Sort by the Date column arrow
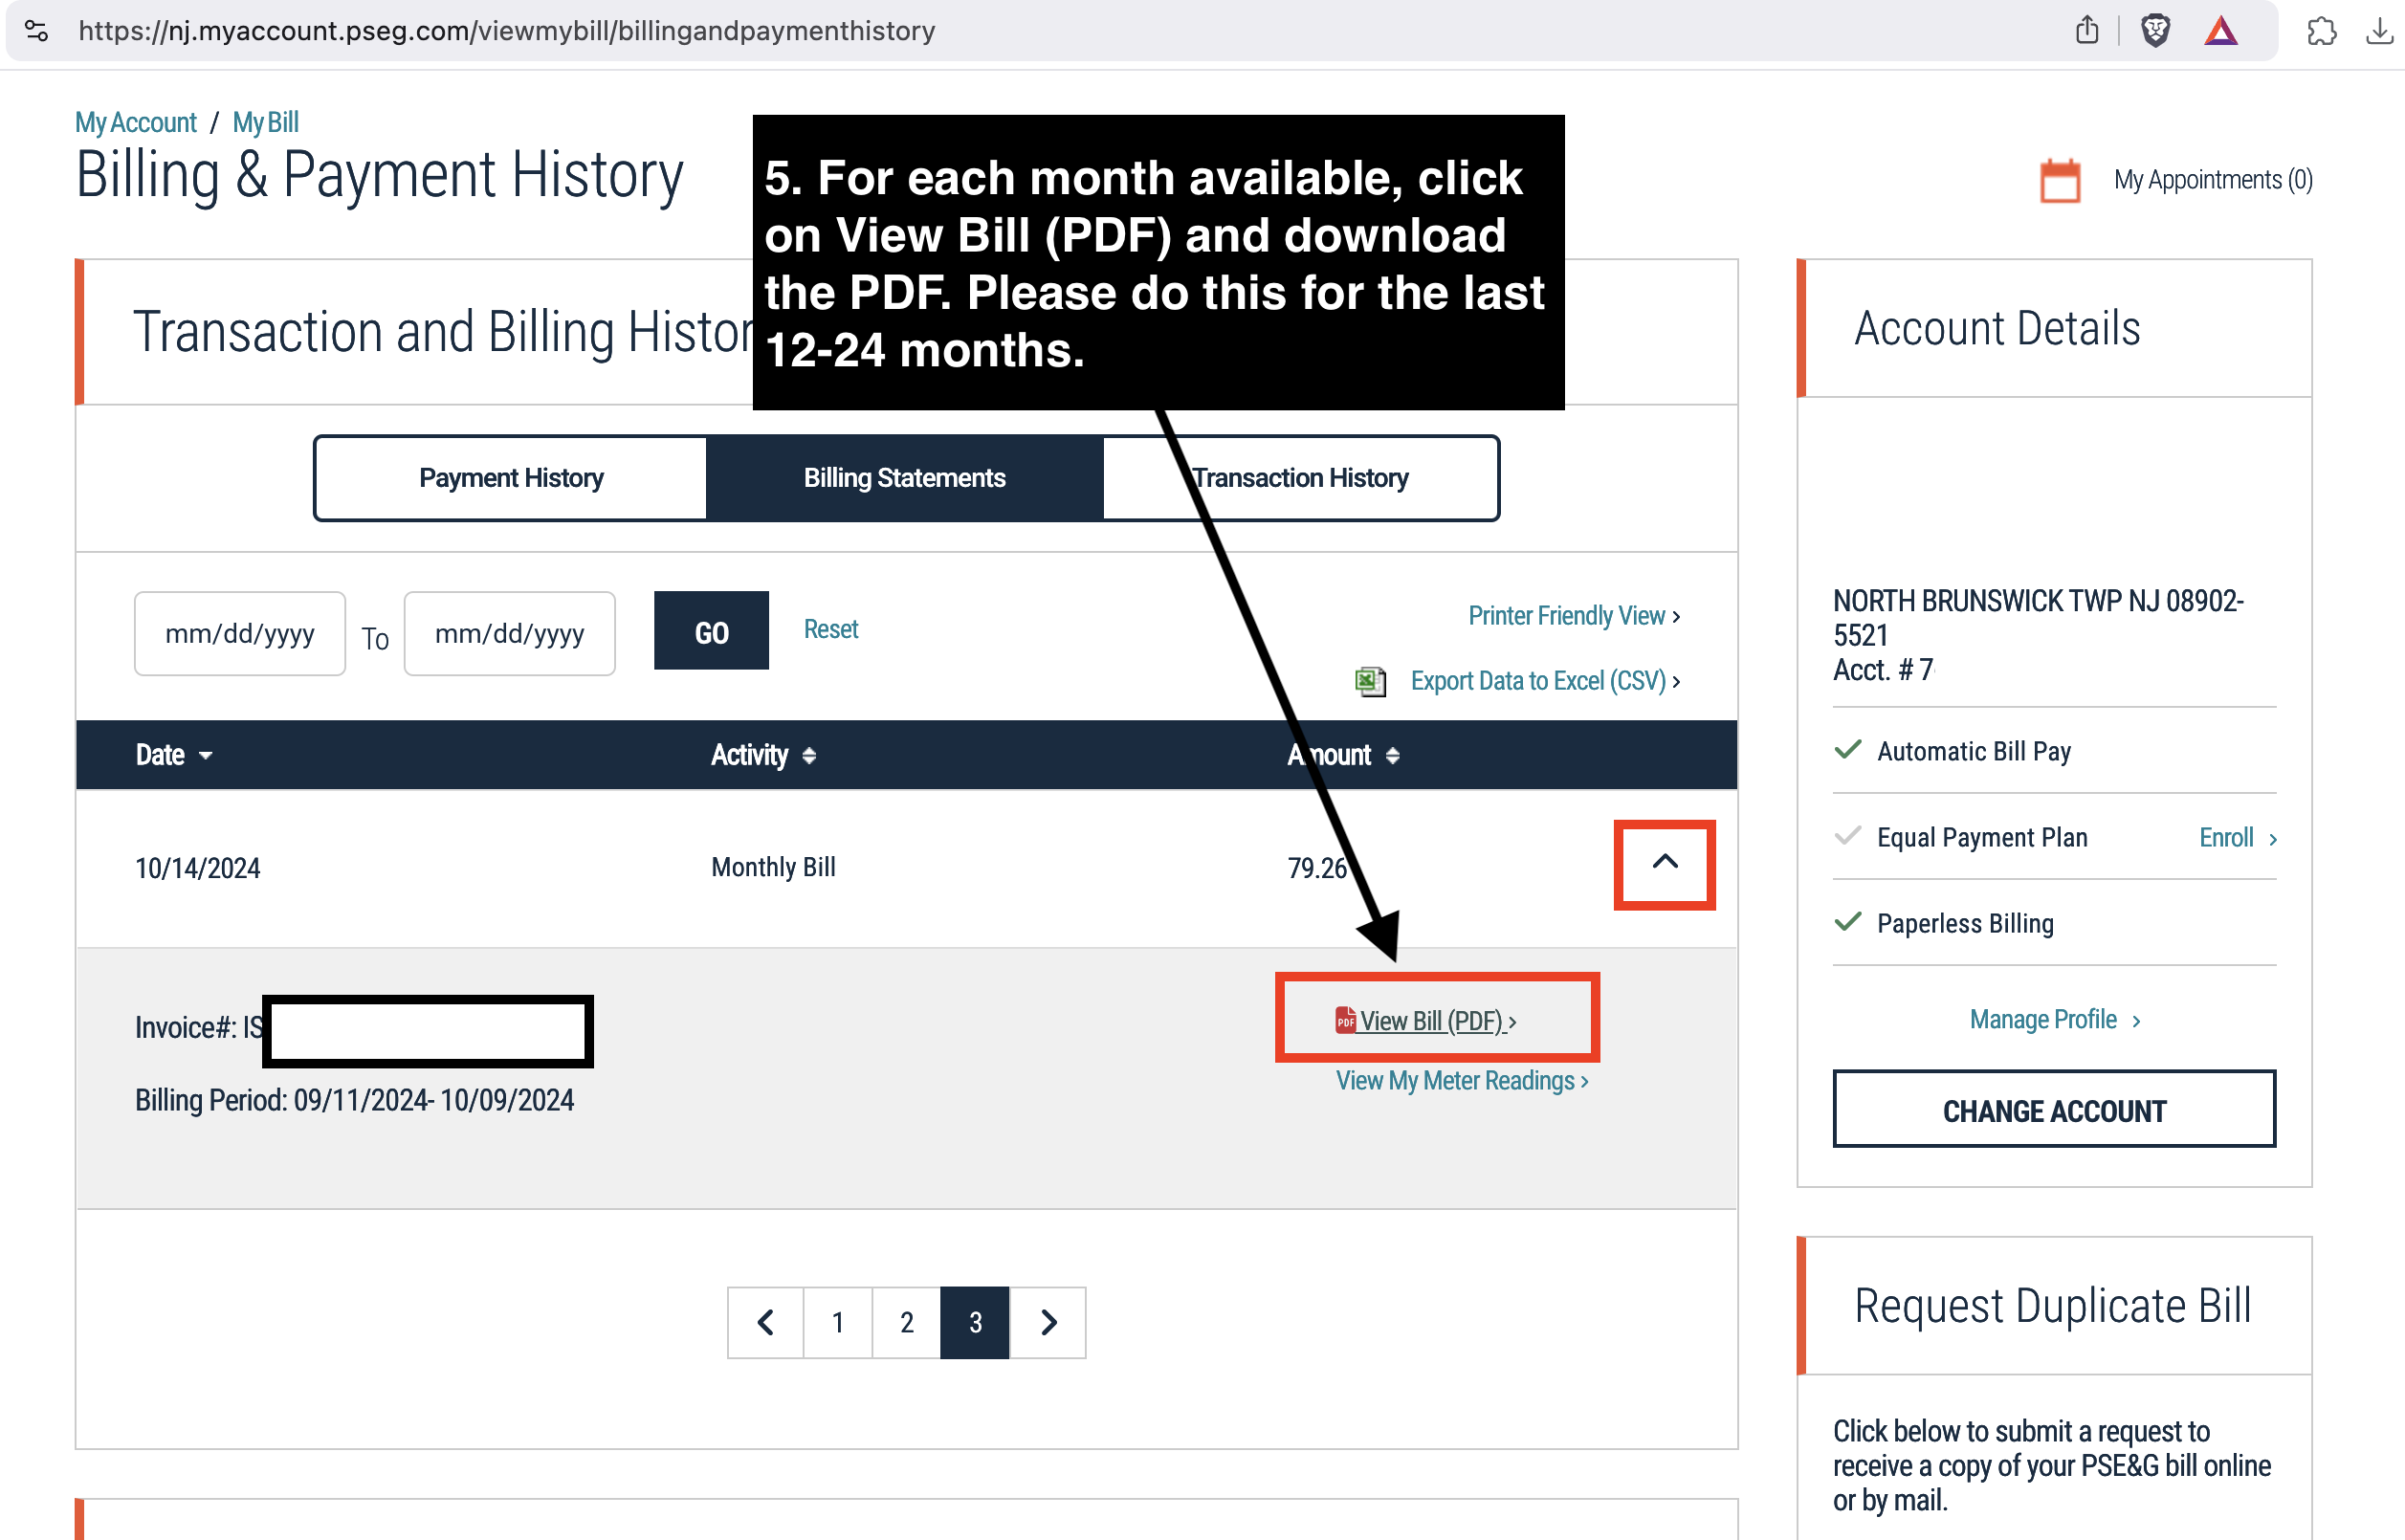Viewport: 2405px width, 1540px height. [x=205, y=756]
